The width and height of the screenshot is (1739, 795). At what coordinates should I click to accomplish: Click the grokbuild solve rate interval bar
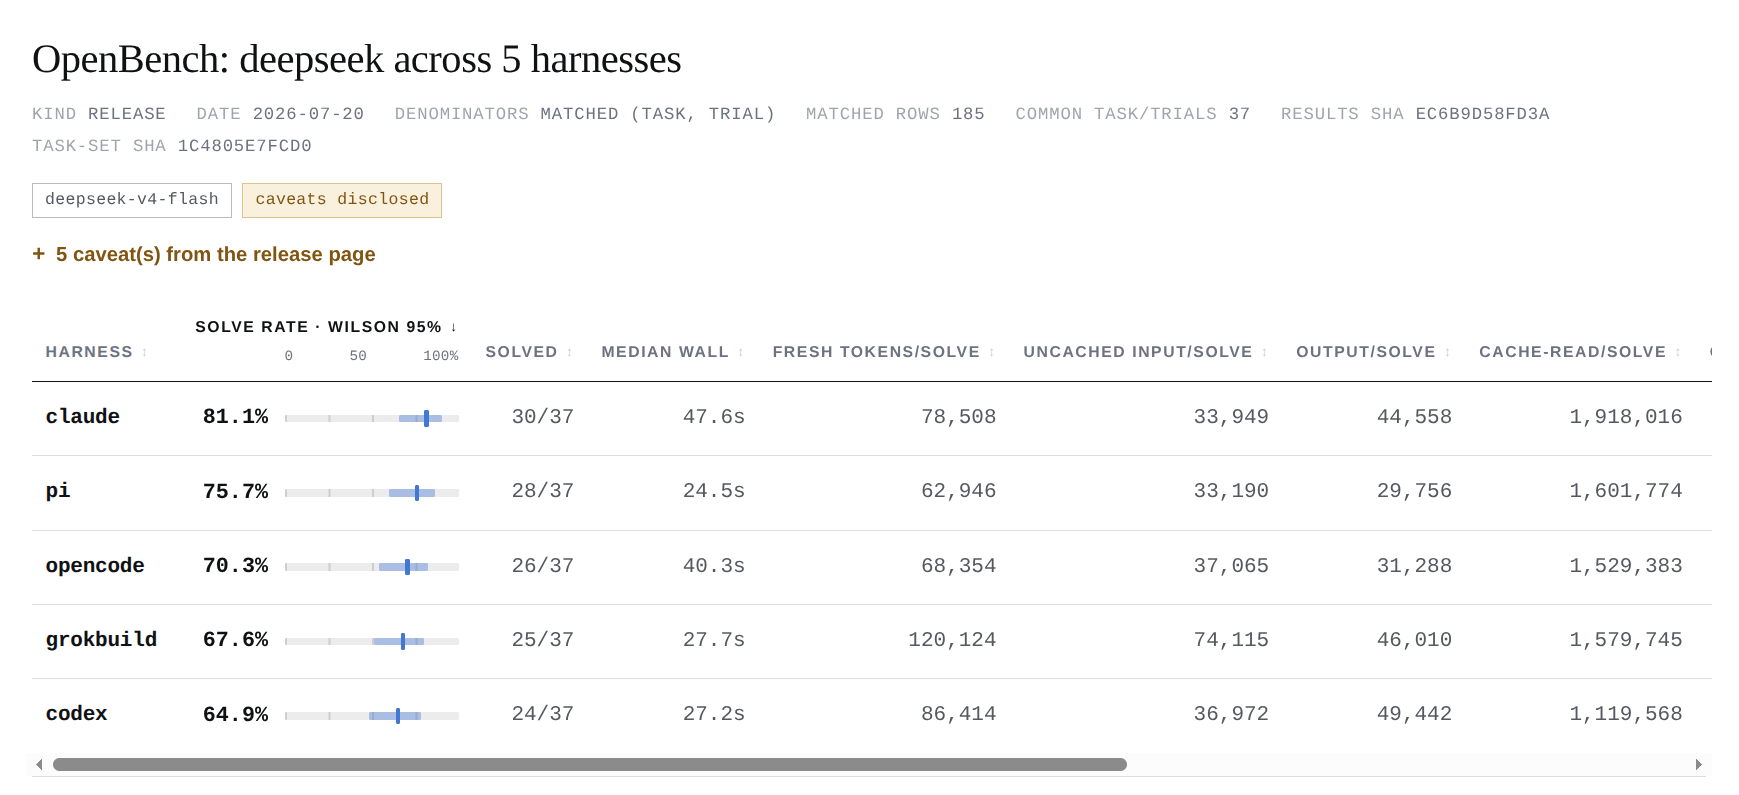pyautogui.click(x=372, y=641)
